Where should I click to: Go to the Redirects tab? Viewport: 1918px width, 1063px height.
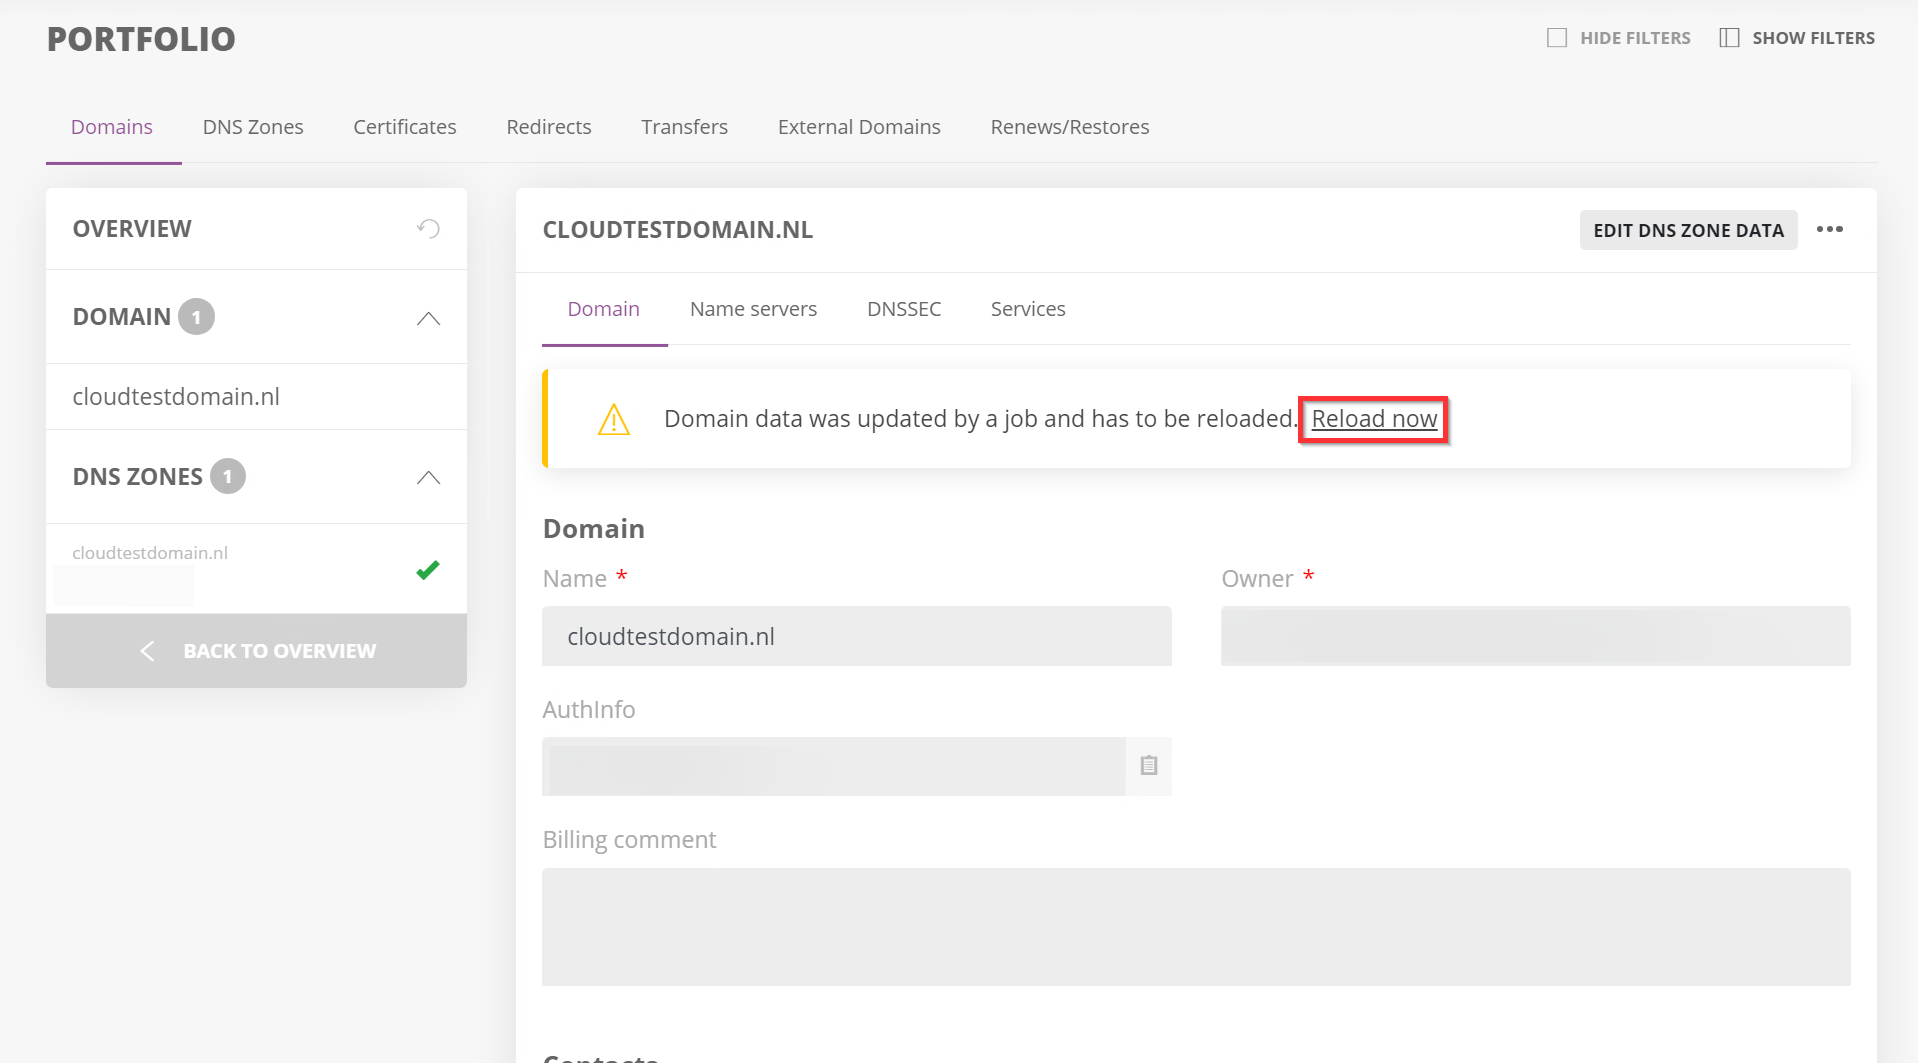pyautogui.click(x=549, y=127)
